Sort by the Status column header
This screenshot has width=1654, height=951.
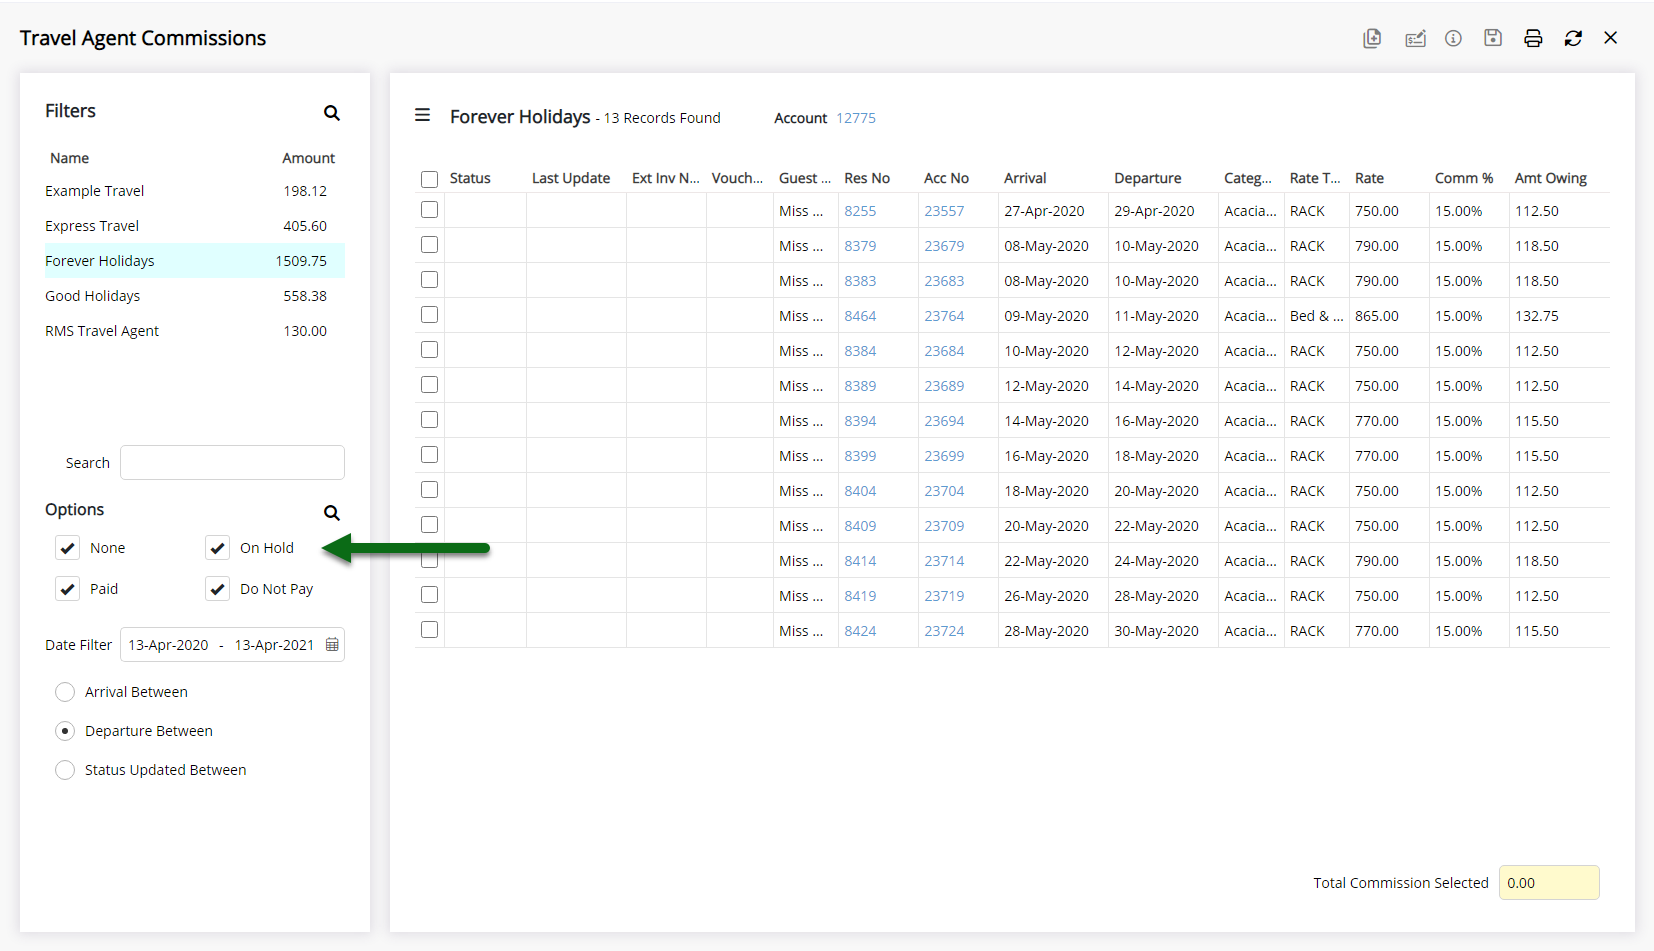(x=470, y=178)
